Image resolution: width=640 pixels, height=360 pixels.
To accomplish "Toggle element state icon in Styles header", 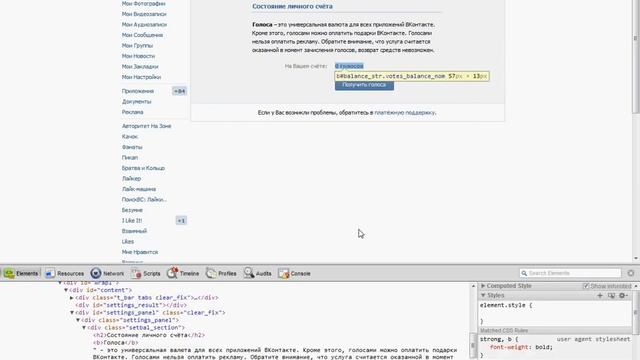I will (x=611, y=296).
